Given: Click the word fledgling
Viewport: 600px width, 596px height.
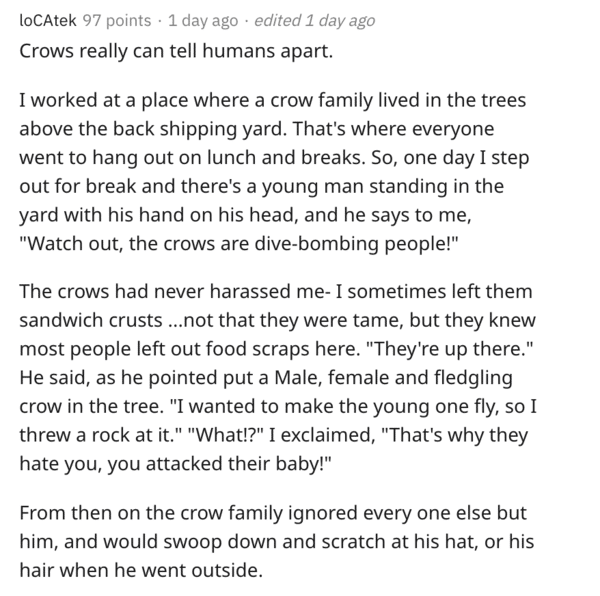Looking at the screenshot, I should 473,378.
